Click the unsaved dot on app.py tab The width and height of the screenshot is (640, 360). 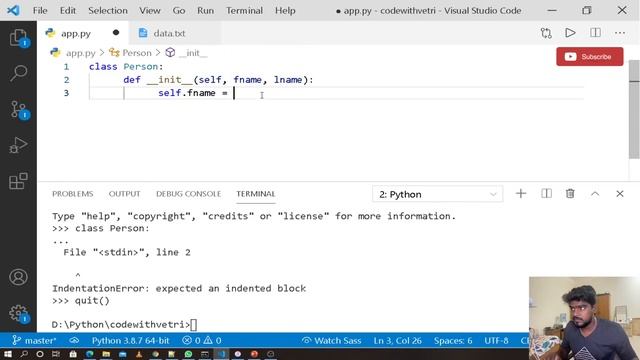point(116,33)
